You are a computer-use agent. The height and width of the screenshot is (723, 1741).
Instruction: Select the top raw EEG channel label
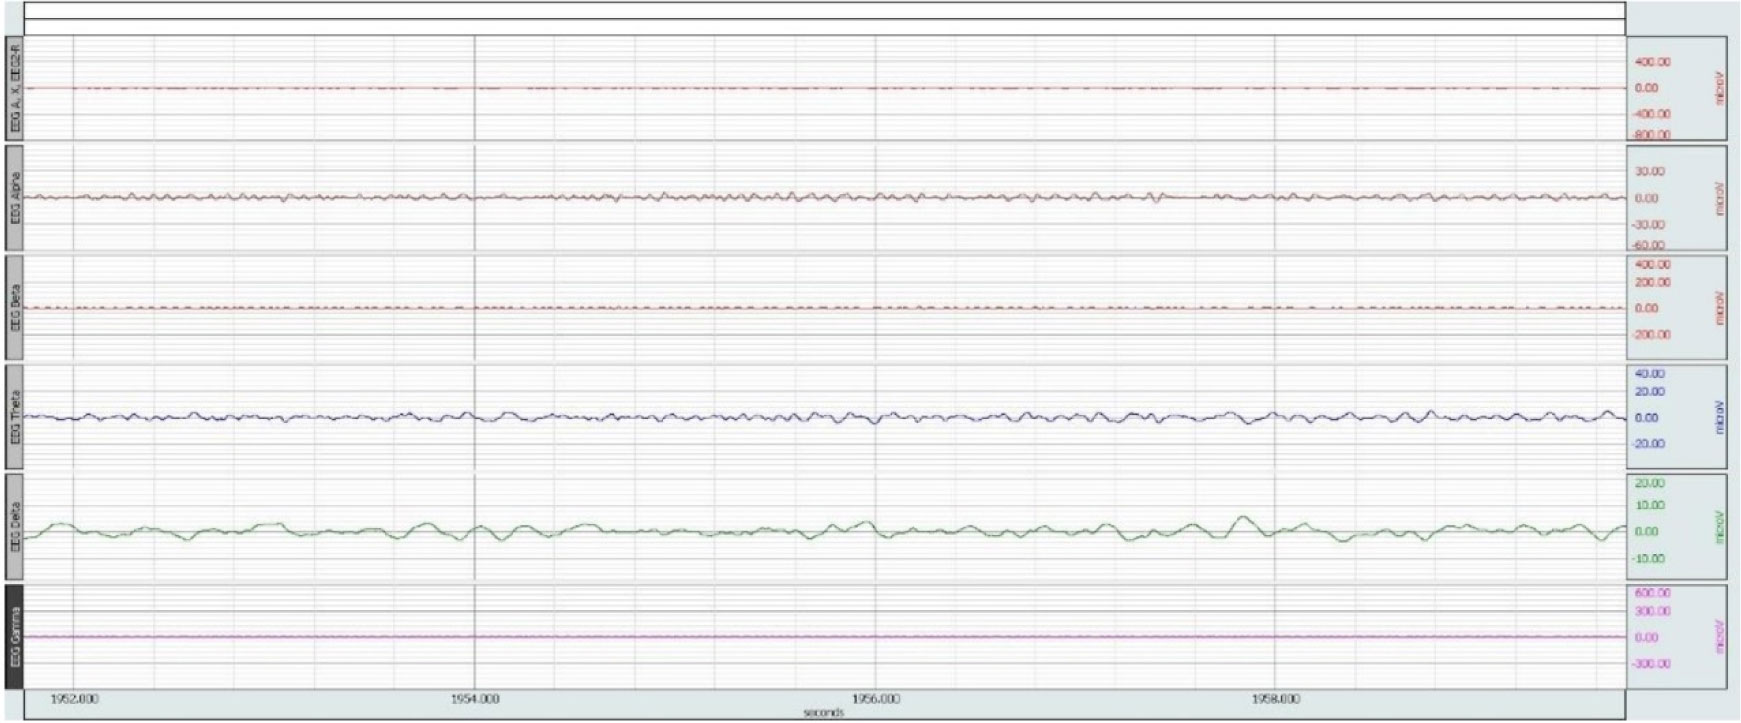(x=14, y=88)
